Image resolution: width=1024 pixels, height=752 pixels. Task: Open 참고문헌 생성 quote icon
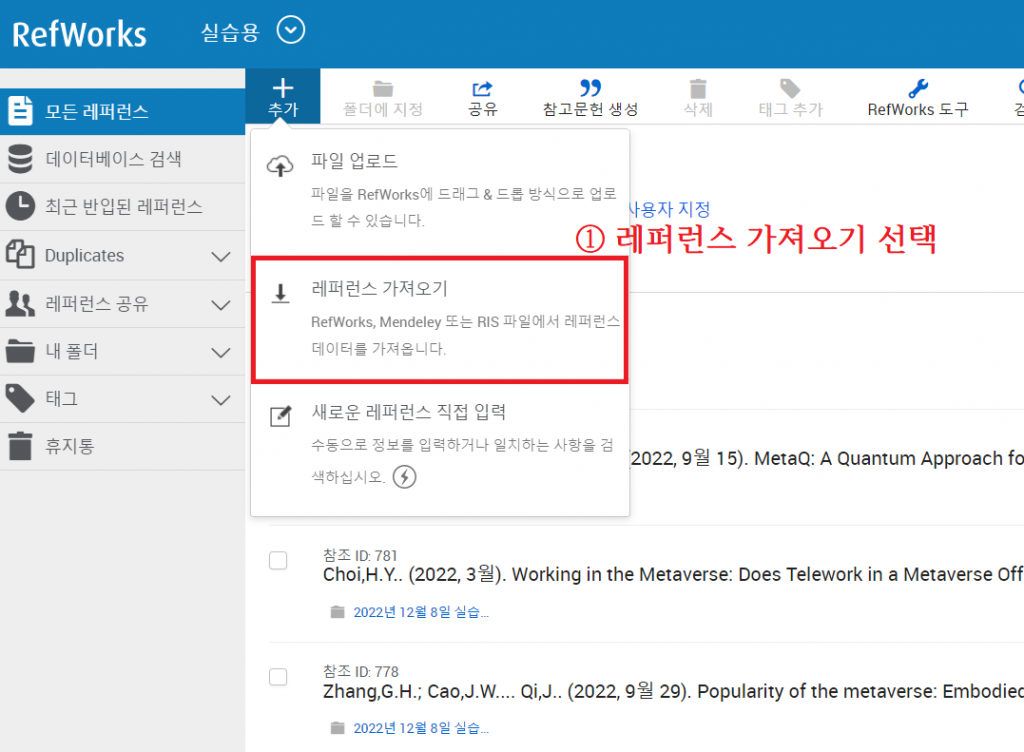[590, 89]
